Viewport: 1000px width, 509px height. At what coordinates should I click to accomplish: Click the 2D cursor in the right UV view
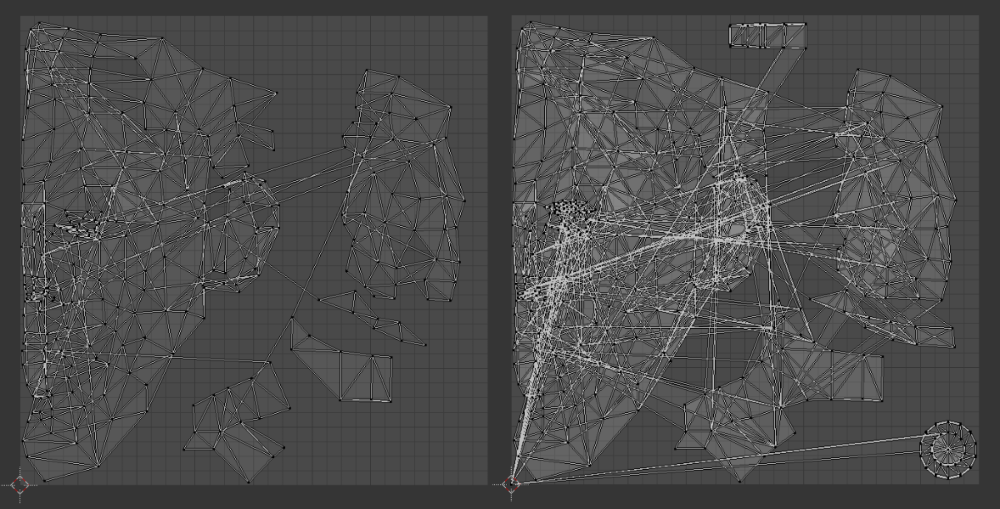(x=511, y=484)
